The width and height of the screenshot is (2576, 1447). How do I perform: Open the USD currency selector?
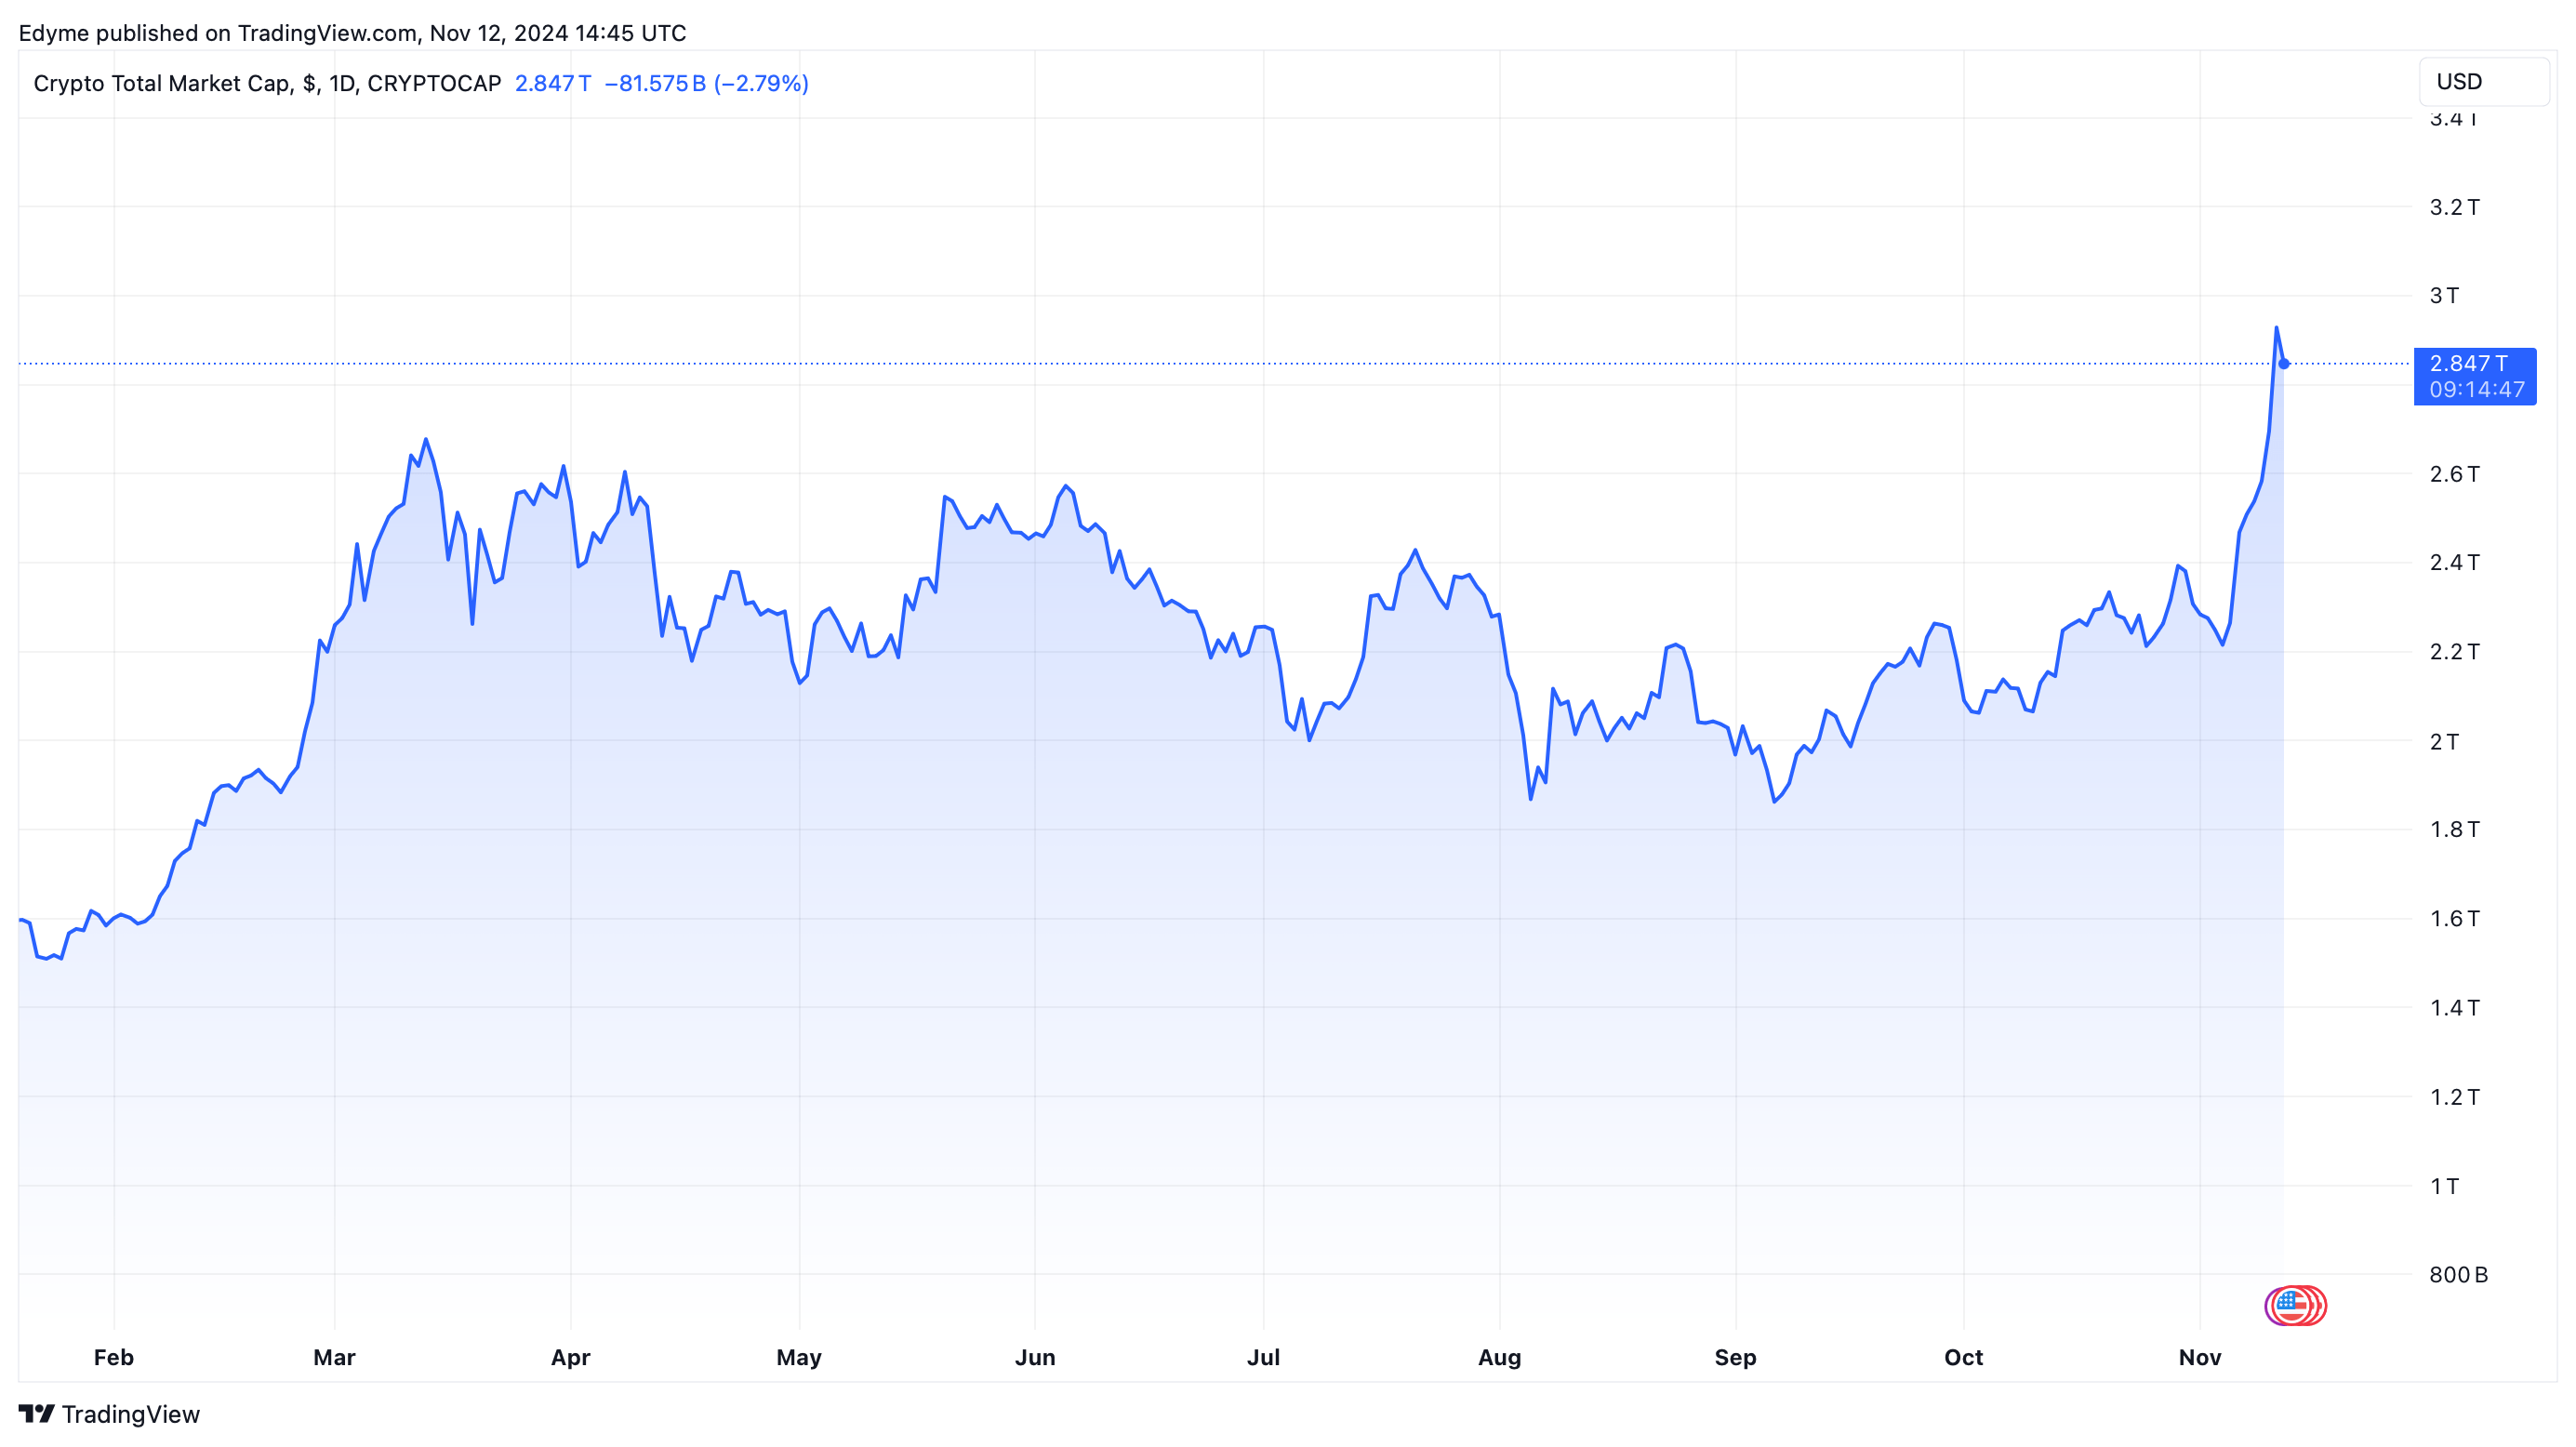point(2483,82)
